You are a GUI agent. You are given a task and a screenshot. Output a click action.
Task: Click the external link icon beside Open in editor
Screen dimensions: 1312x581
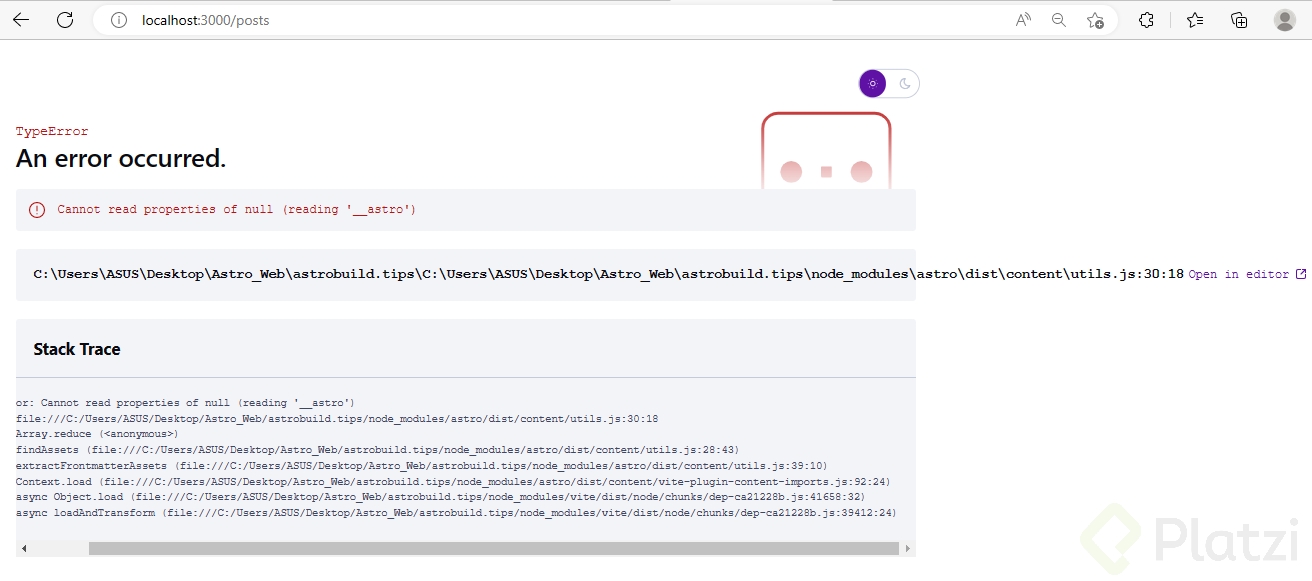1301,274
